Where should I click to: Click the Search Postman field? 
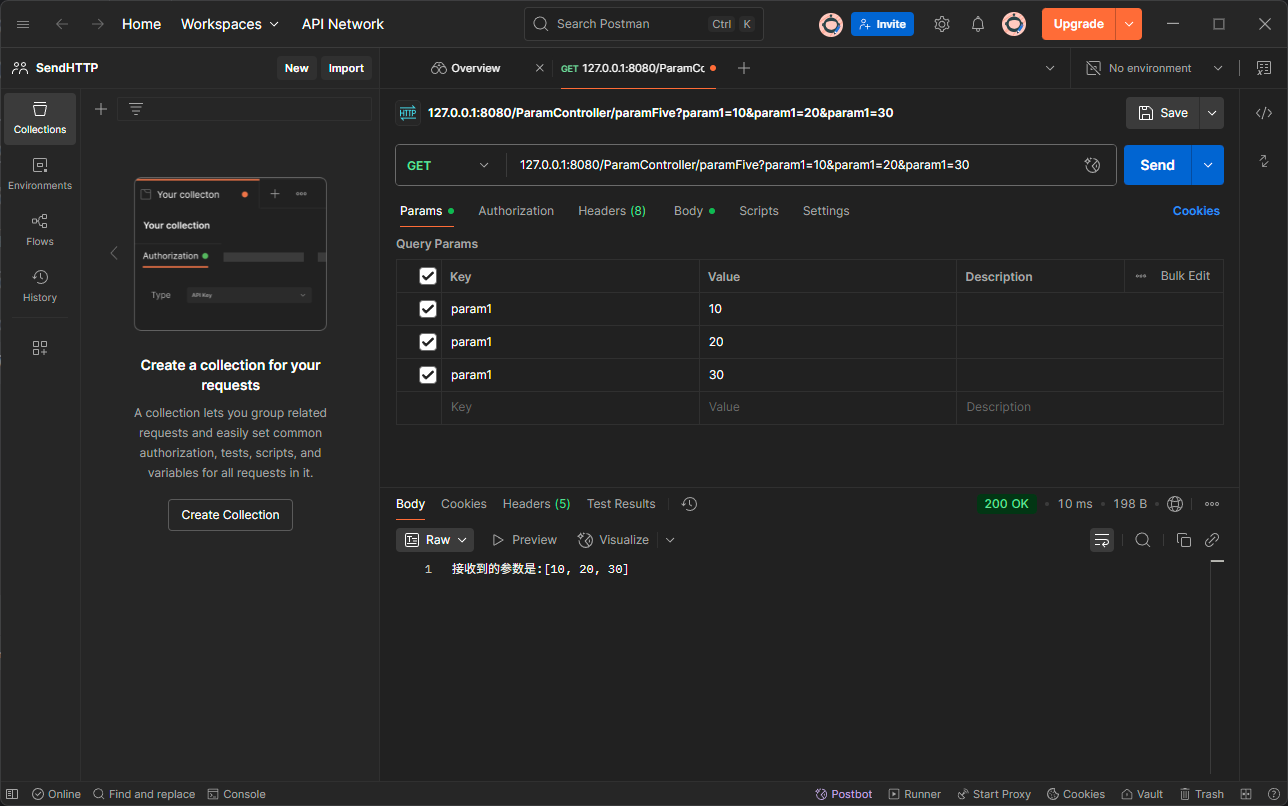pos(644,24)
